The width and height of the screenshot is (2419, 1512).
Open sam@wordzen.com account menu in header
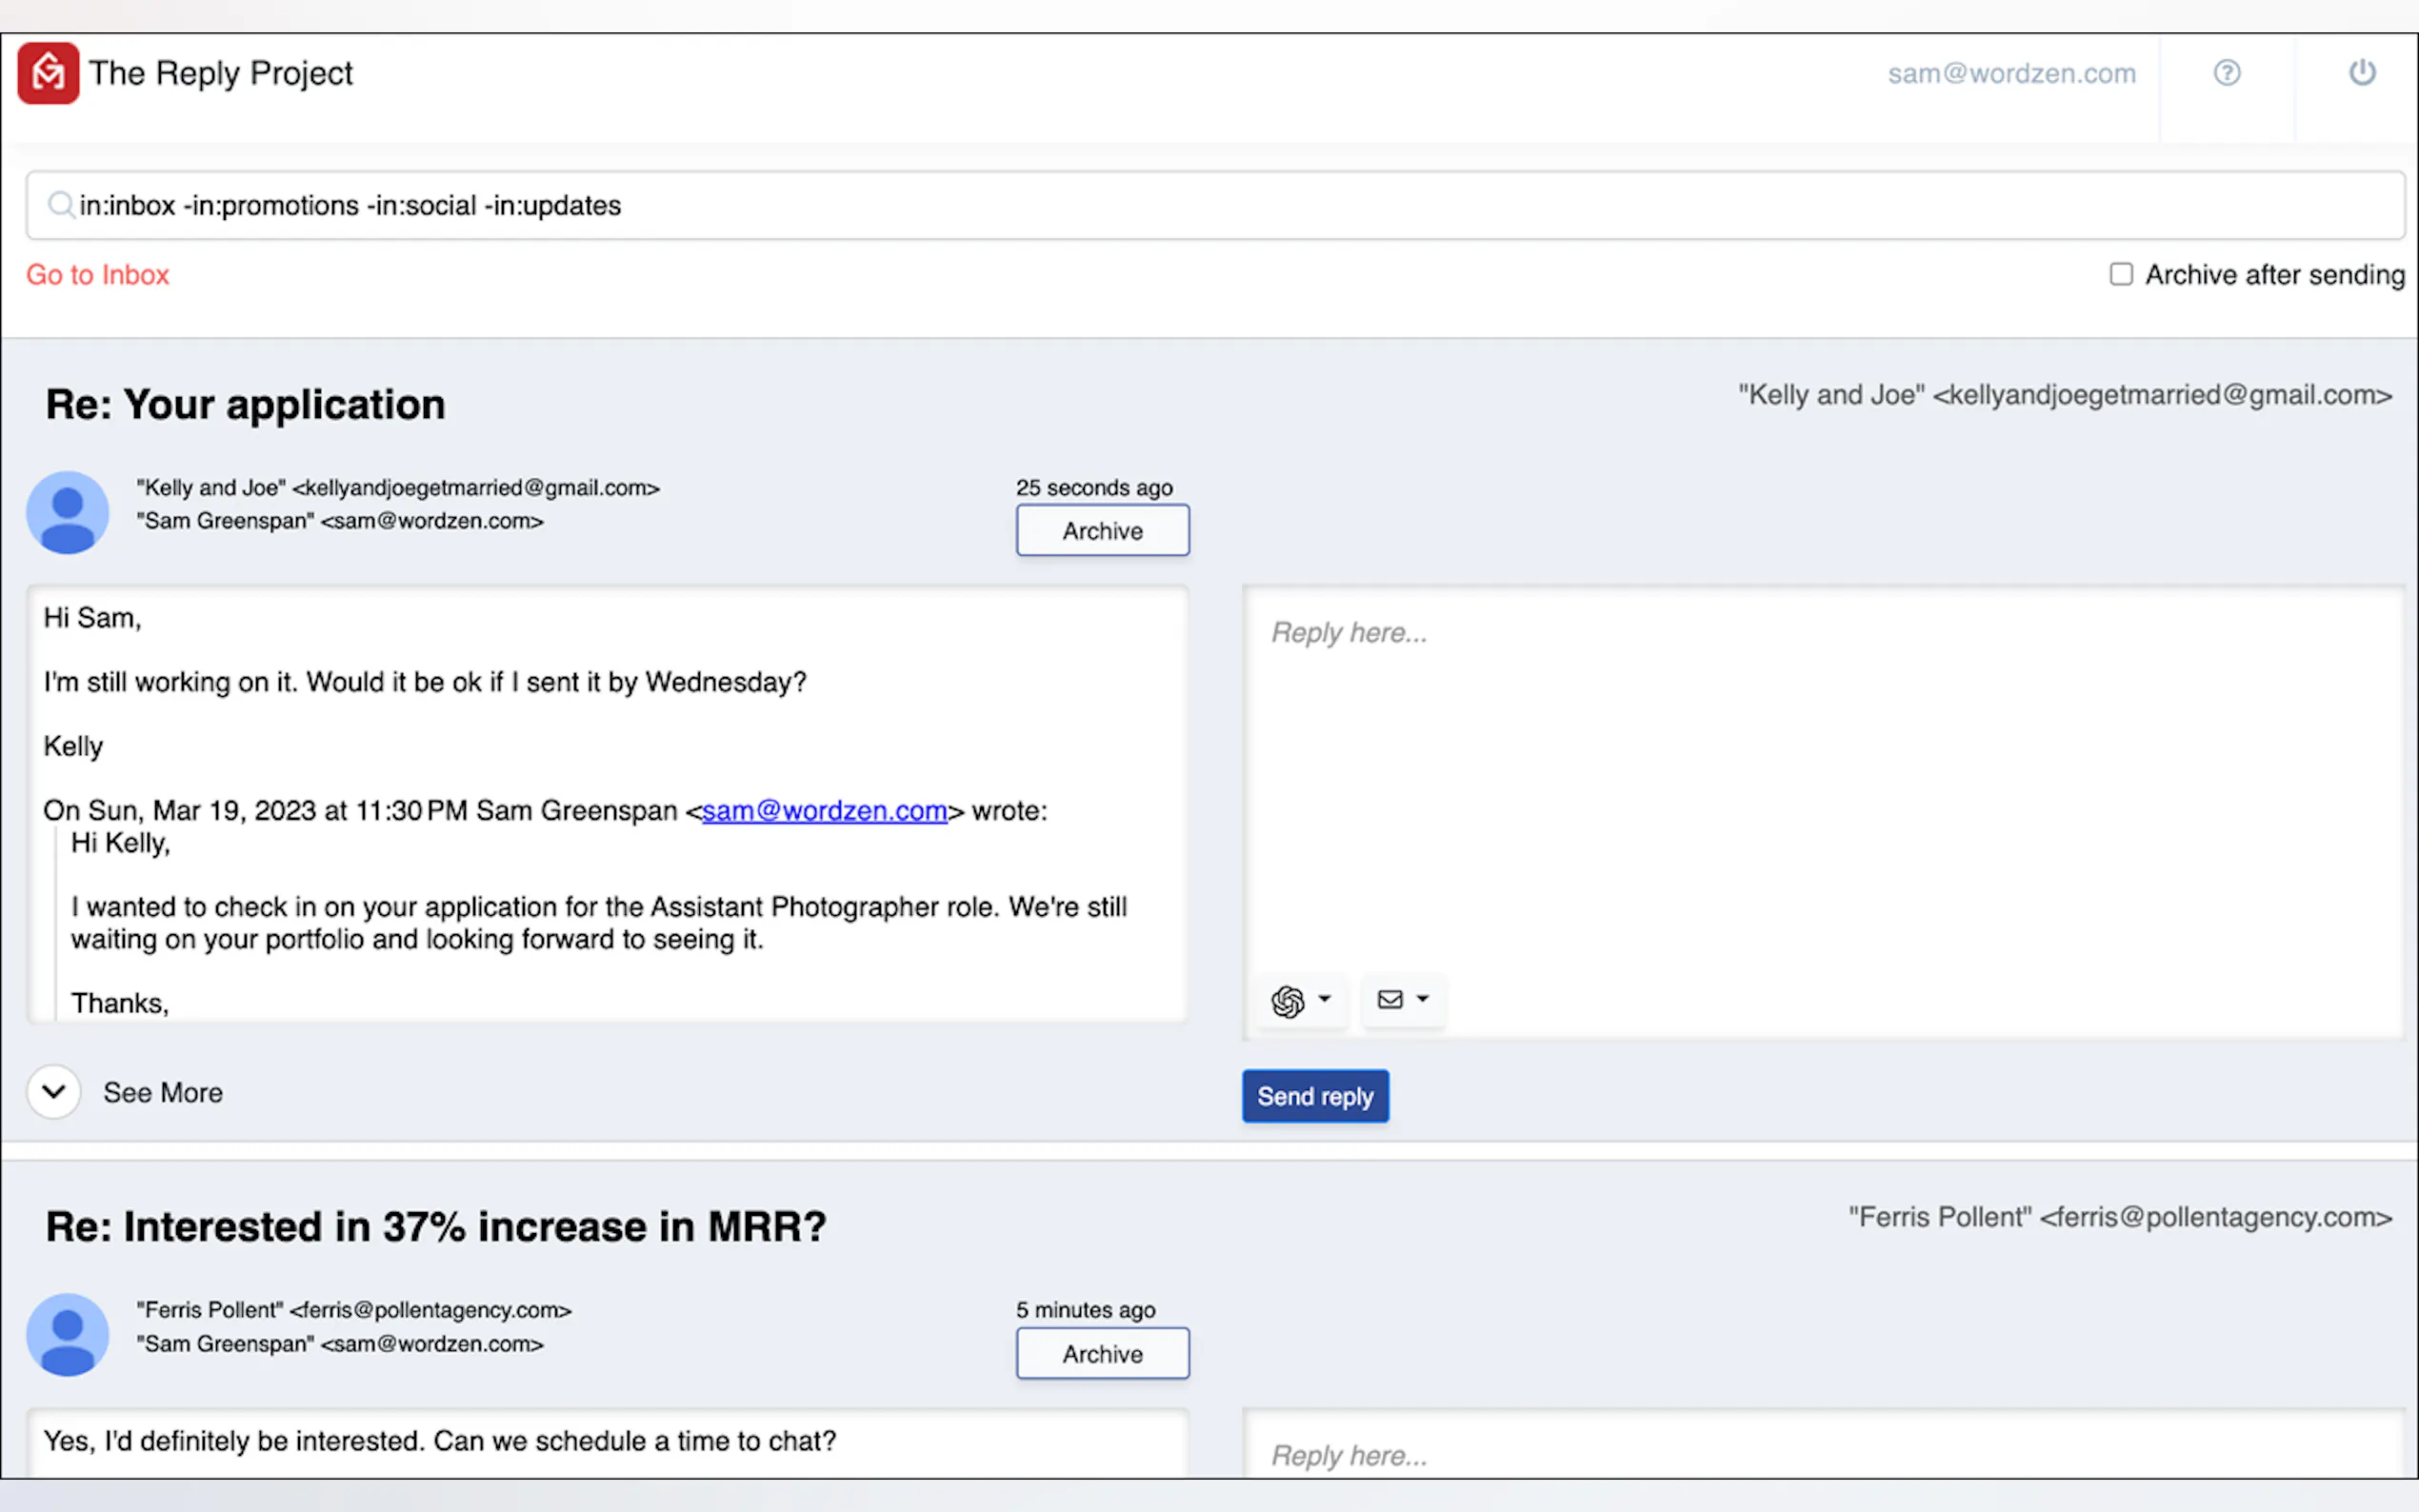[2011, 73]
